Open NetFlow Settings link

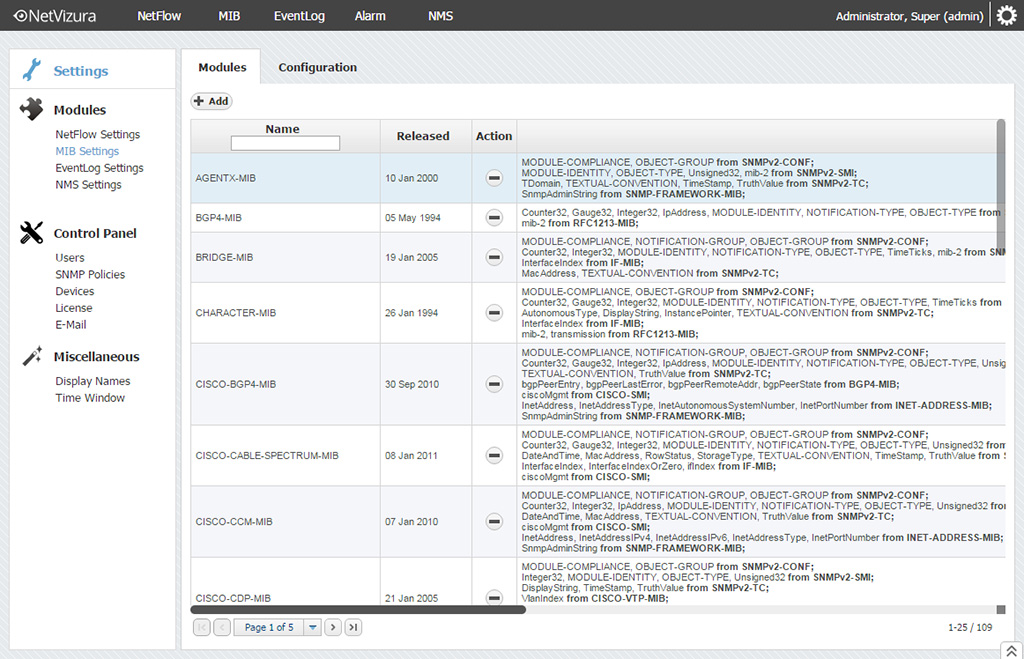(97, 134)
